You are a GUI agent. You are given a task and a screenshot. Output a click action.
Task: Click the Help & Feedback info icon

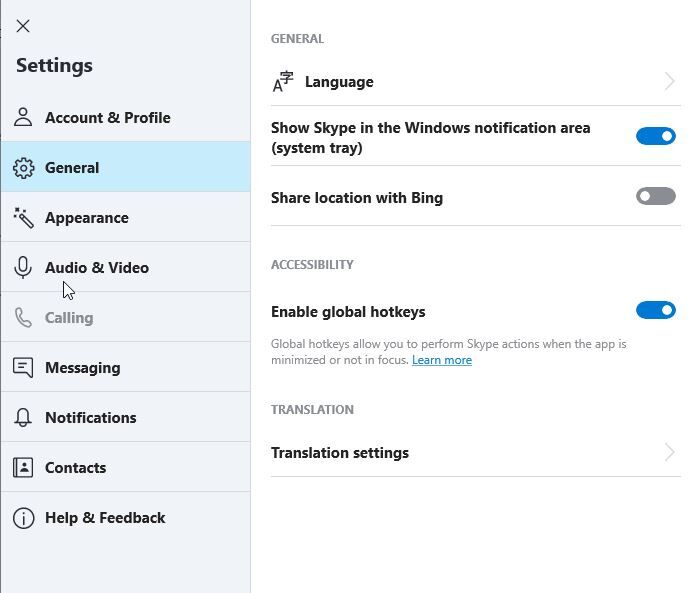(x=23, y=518)
